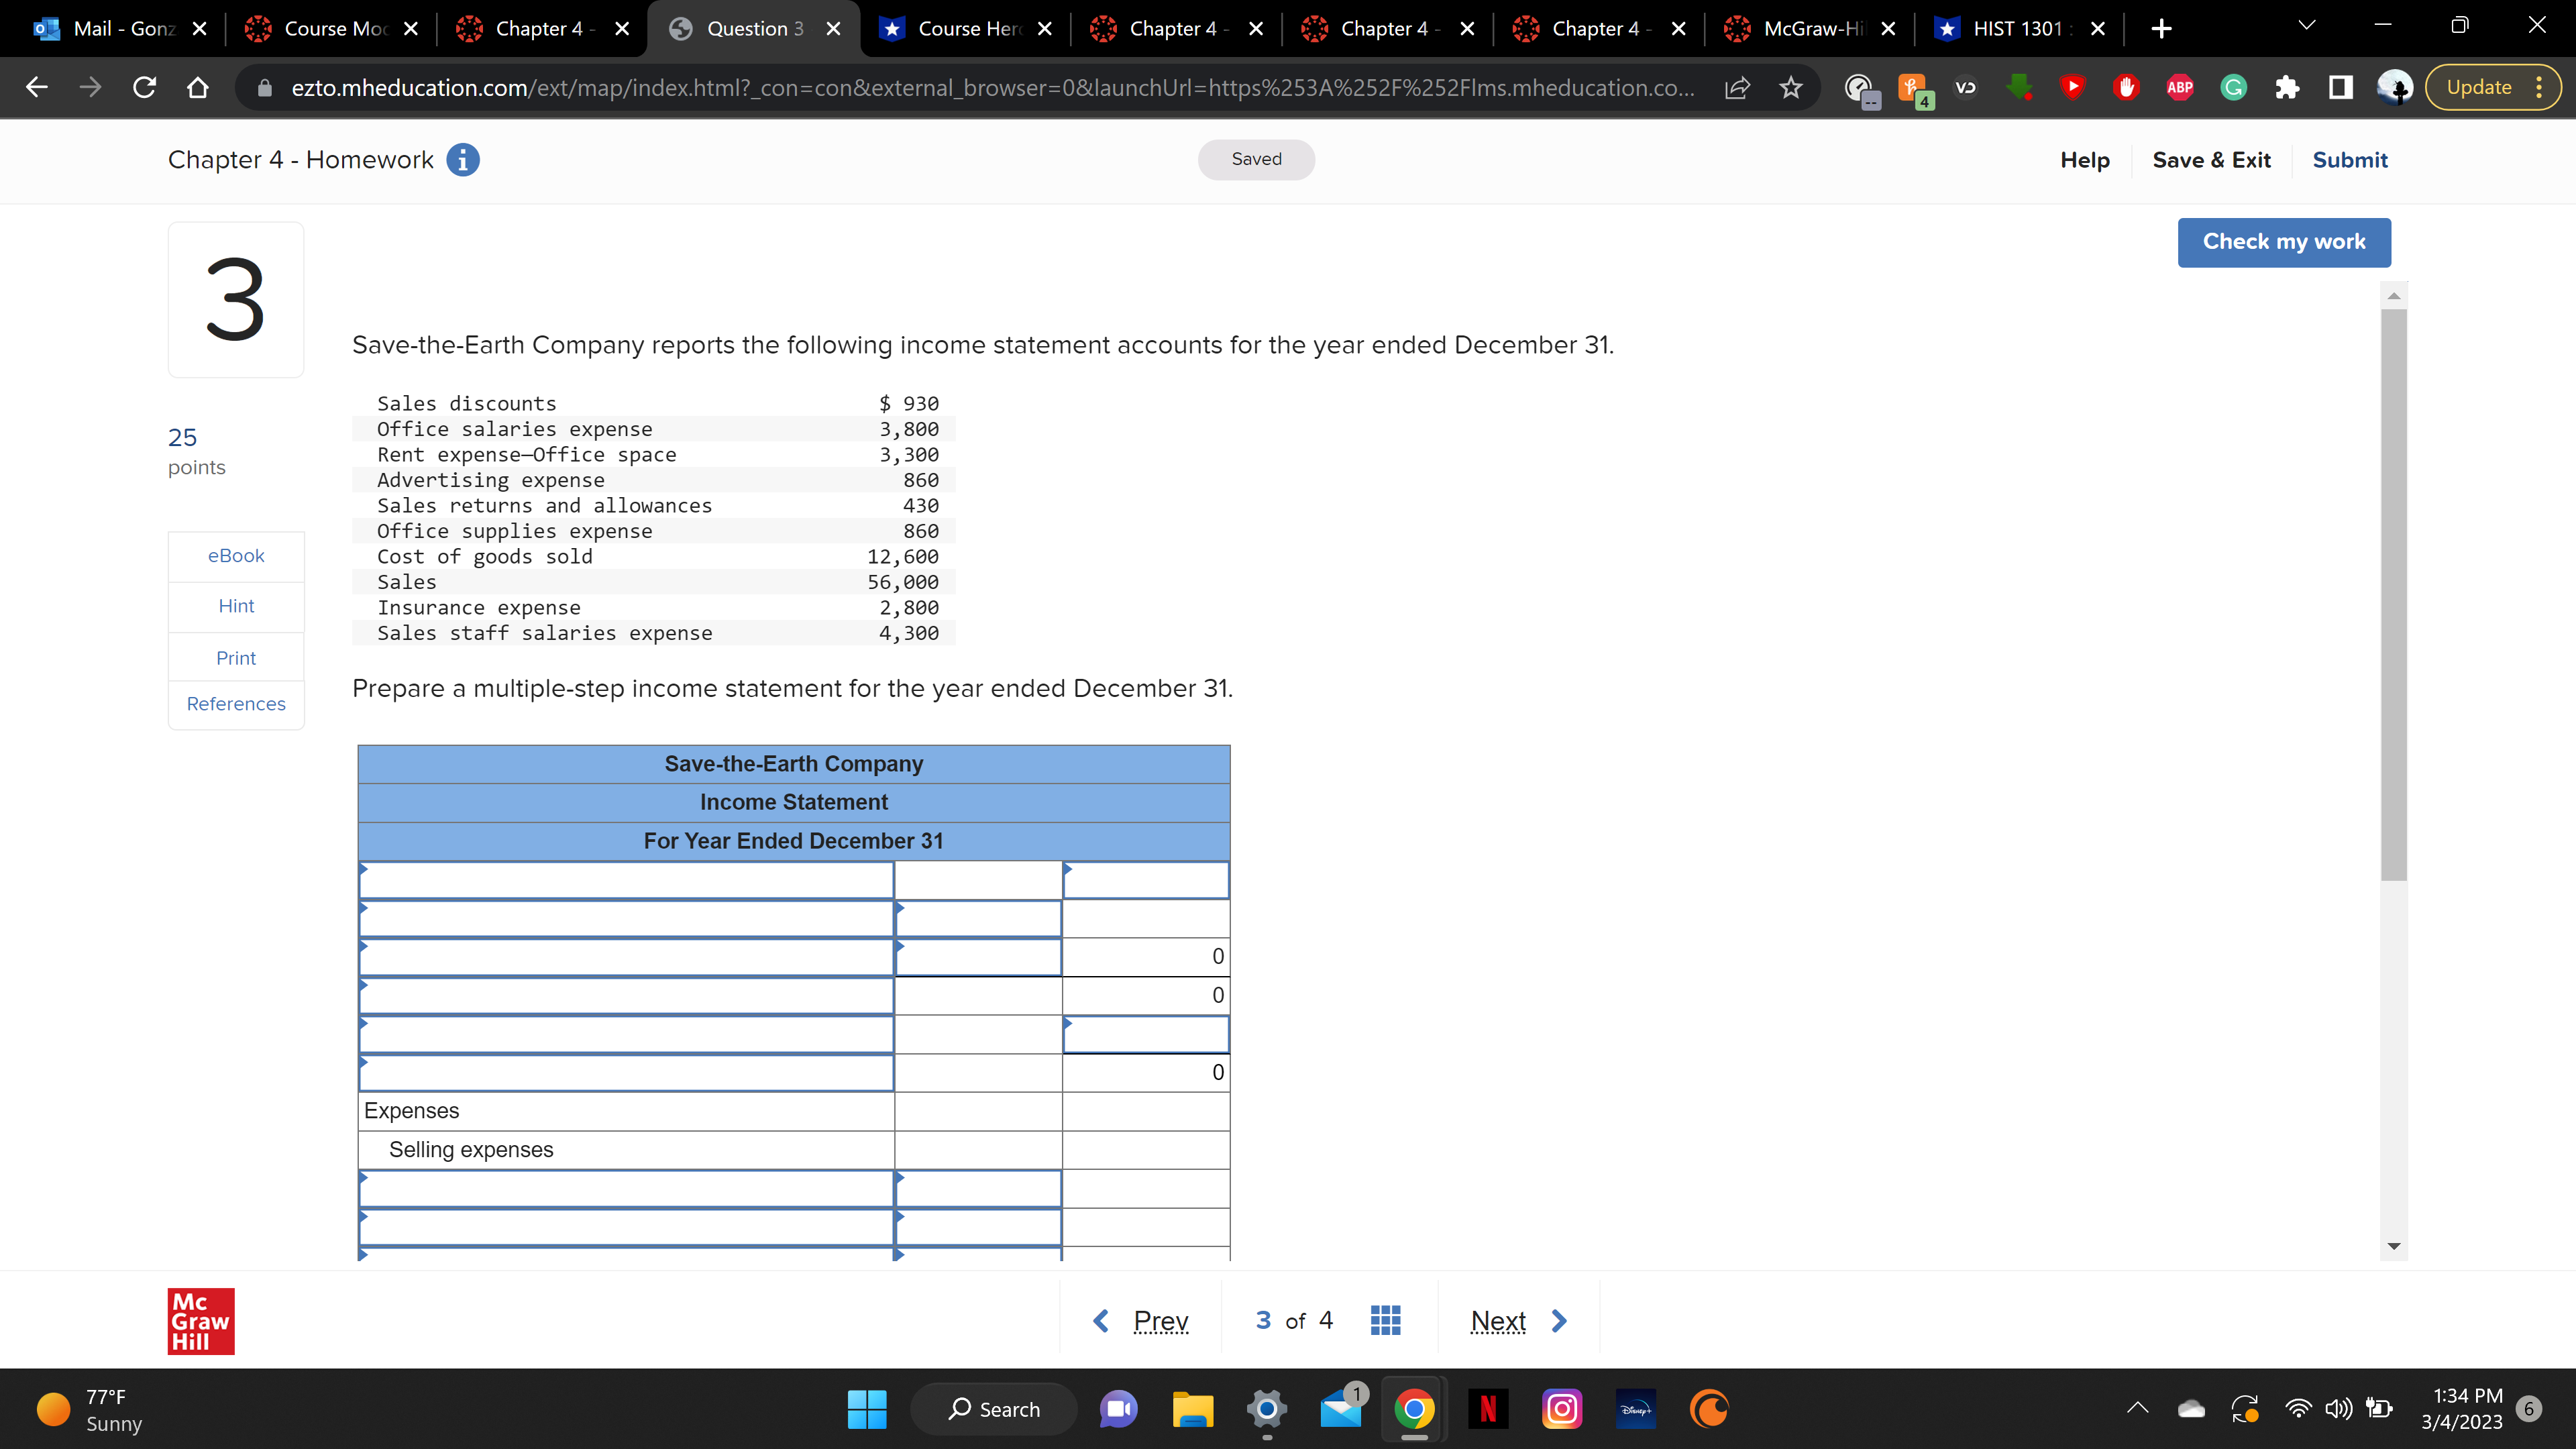The image size is (2576, 1449).
Task: Open browser Extensions puzzle icon
Action: 2287,88
